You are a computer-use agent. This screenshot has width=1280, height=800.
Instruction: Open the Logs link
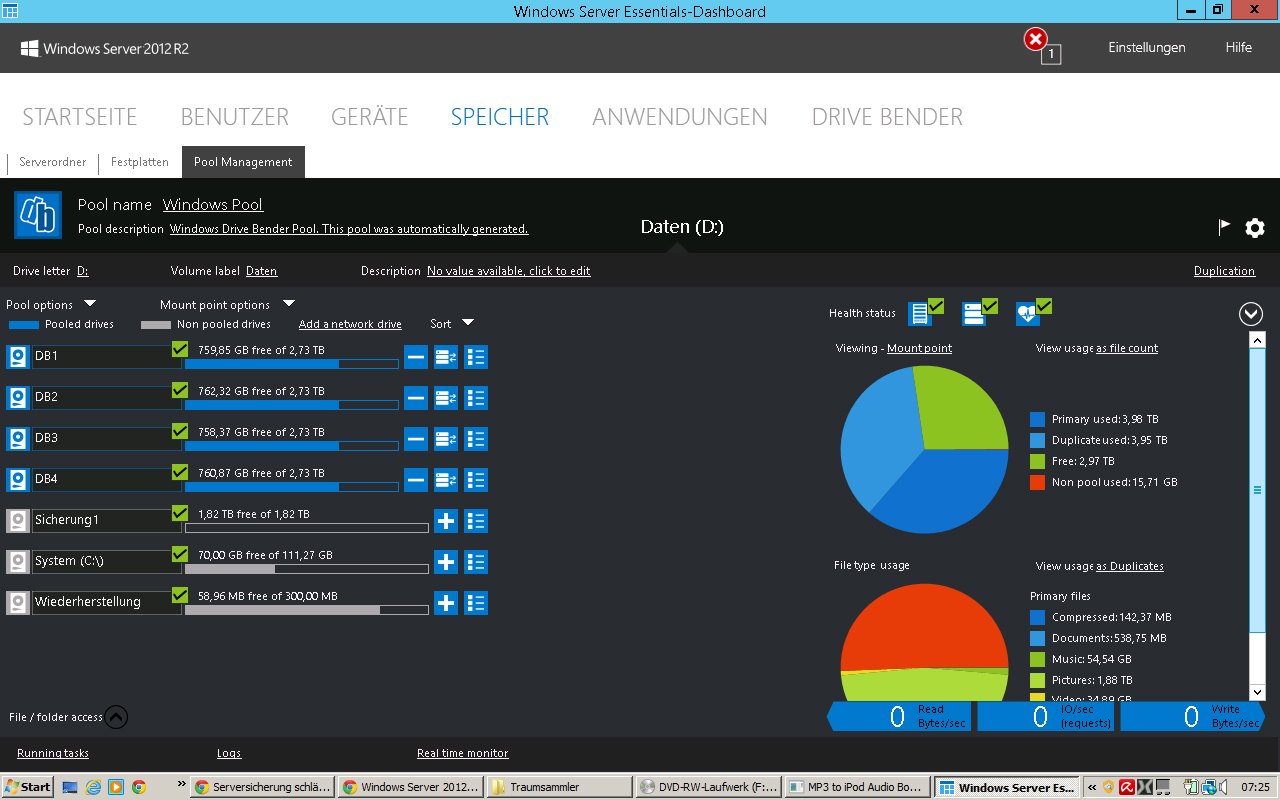pyautogui.click(x=229, y=753)
